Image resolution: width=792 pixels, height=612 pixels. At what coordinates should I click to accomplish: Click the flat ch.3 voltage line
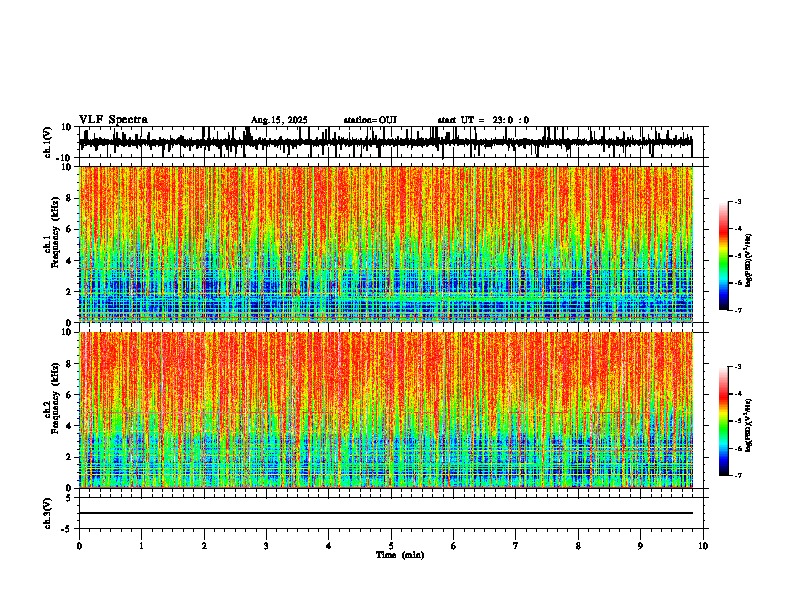(386, 513)
